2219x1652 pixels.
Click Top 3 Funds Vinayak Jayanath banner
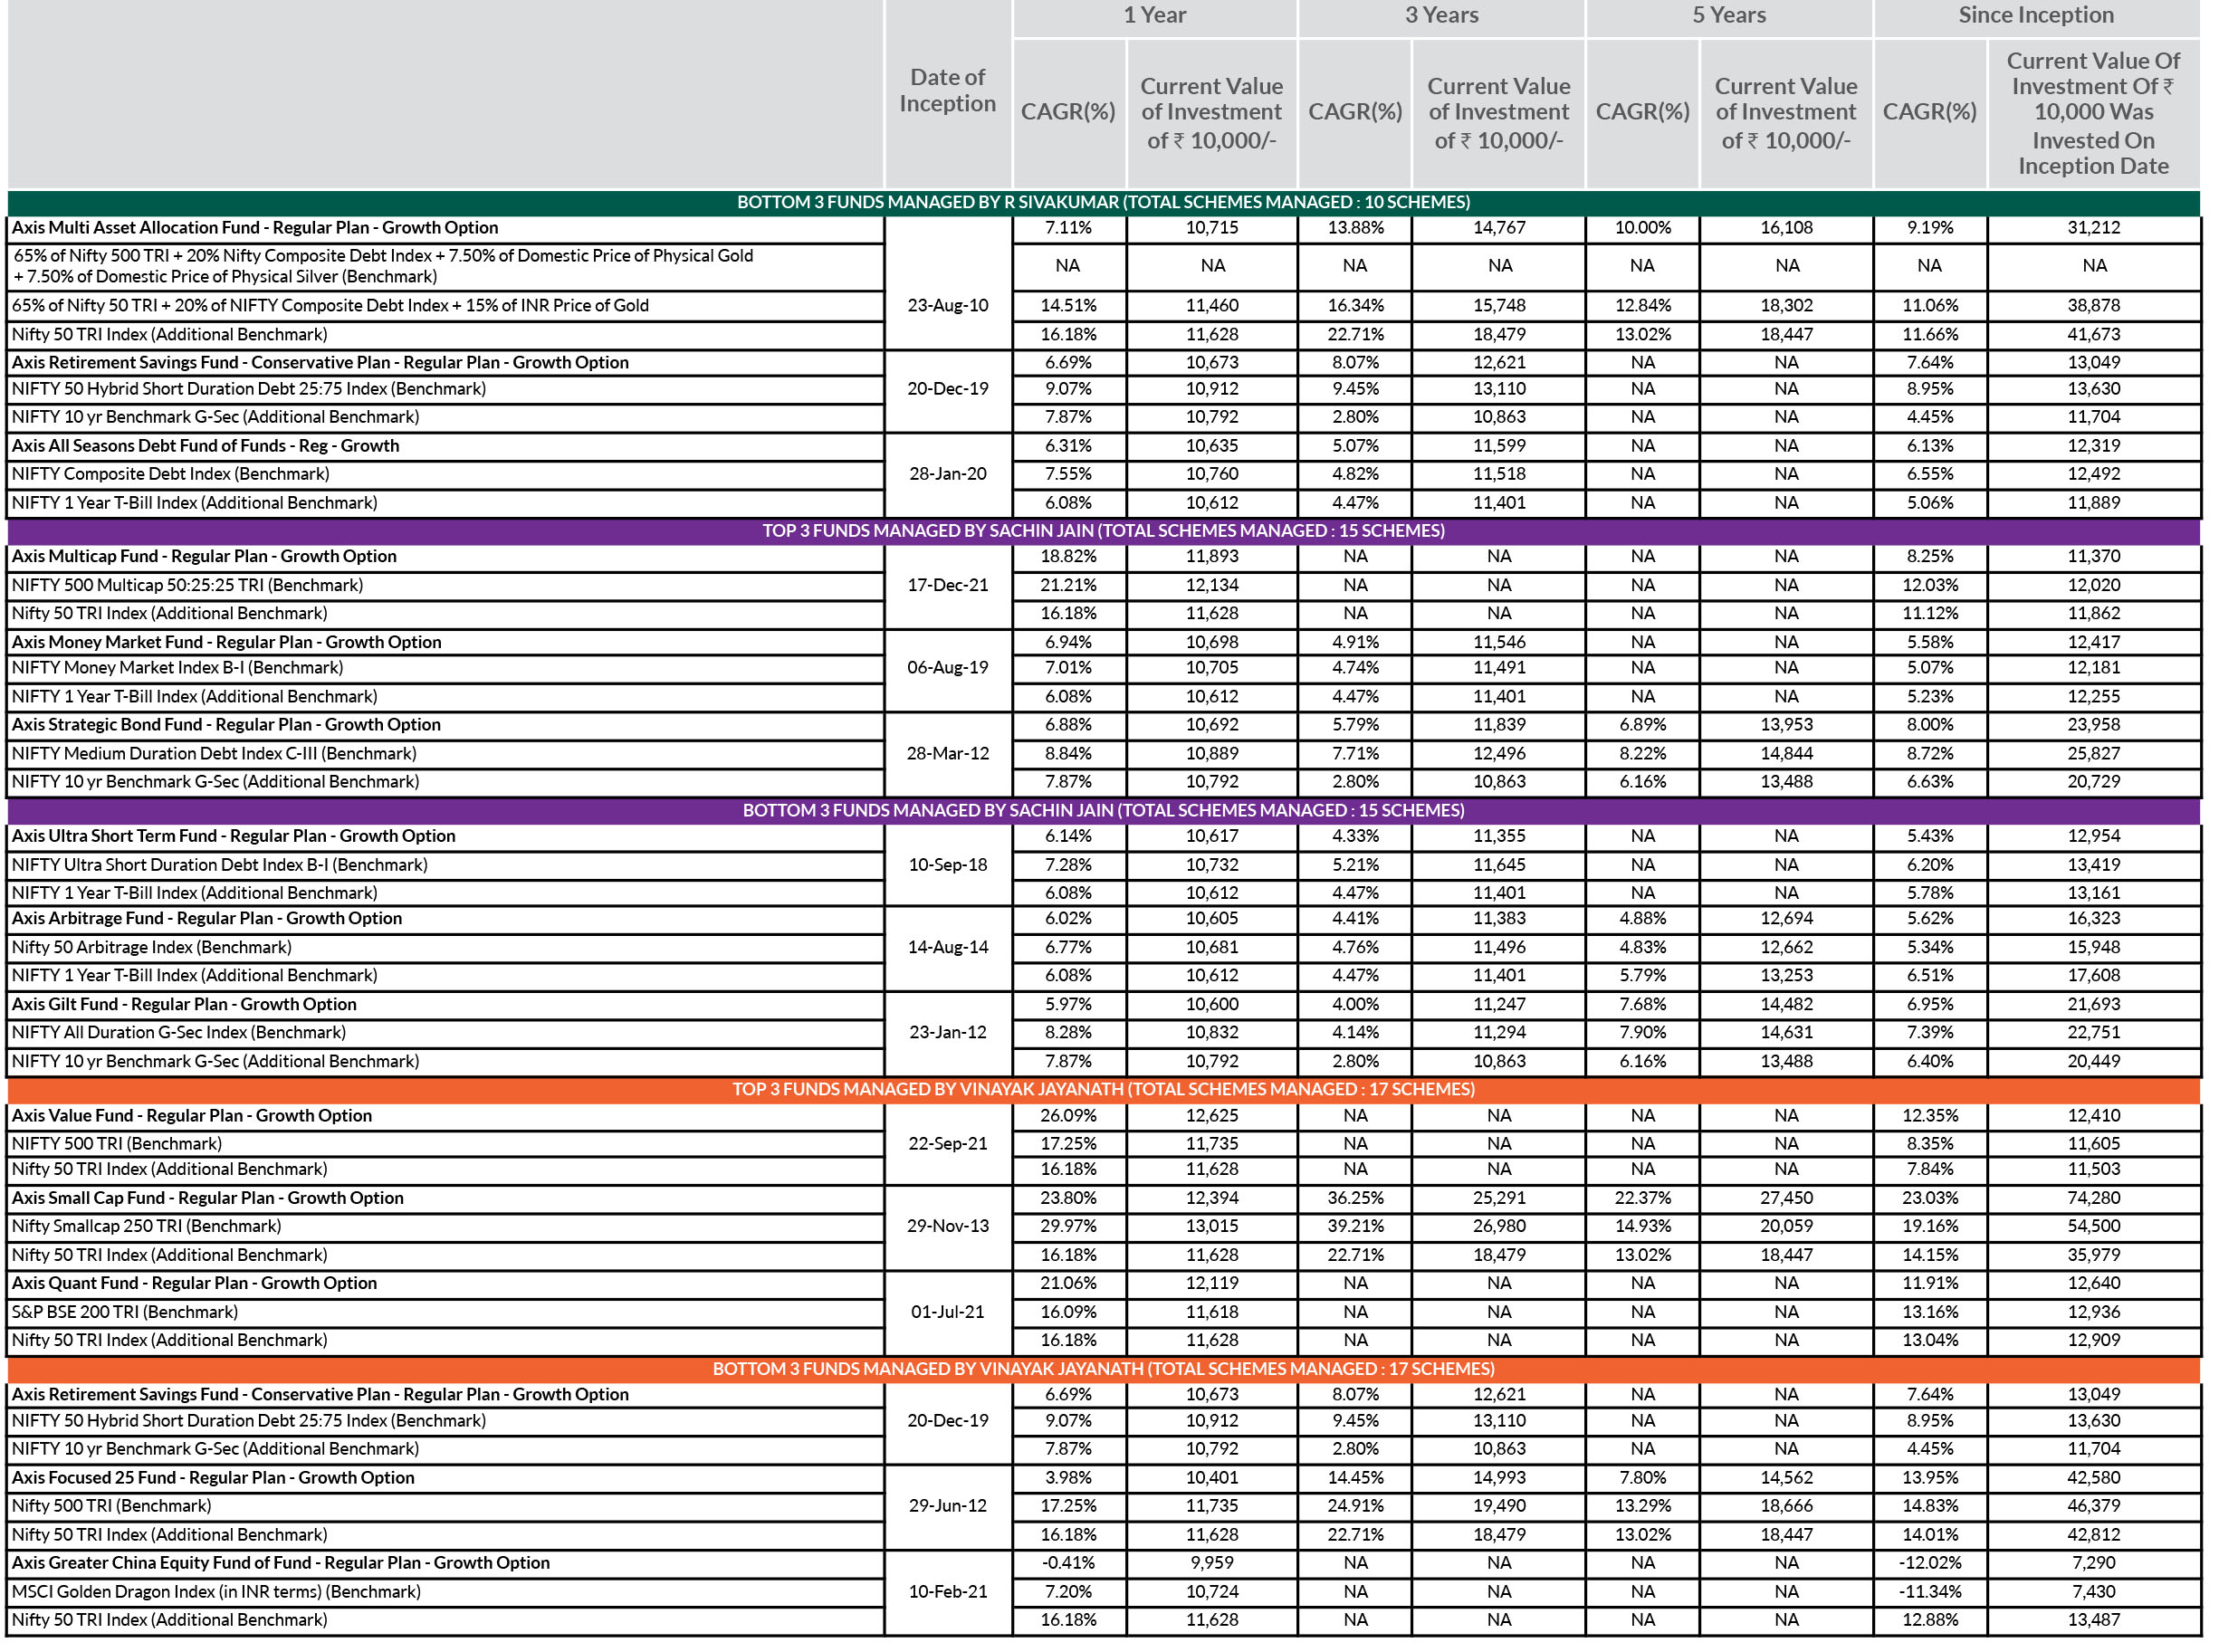click(x=1102, y=1089)
